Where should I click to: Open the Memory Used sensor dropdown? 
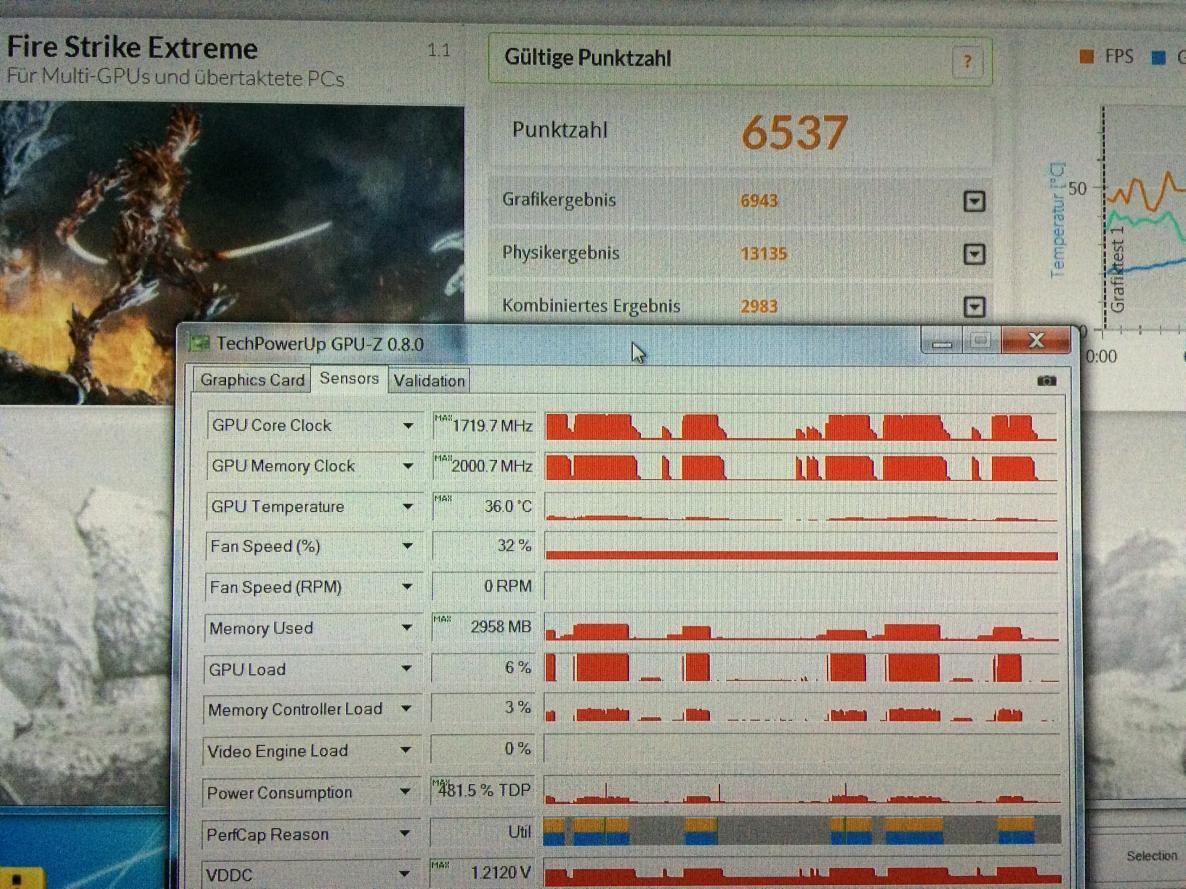click(406, 627)
